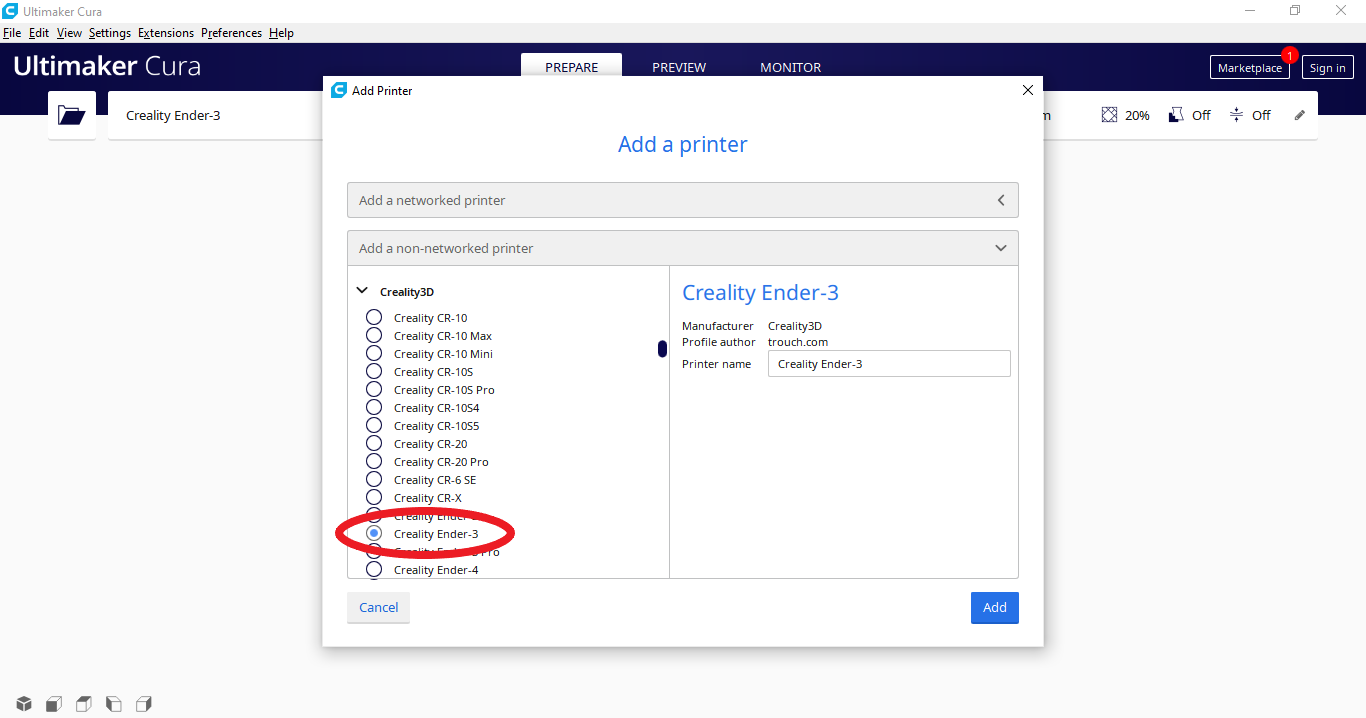The width and height of the screenshot is (1366, 718).
Task: Open the Help menu
Action: pyautogui.click(x=281, y=33)
